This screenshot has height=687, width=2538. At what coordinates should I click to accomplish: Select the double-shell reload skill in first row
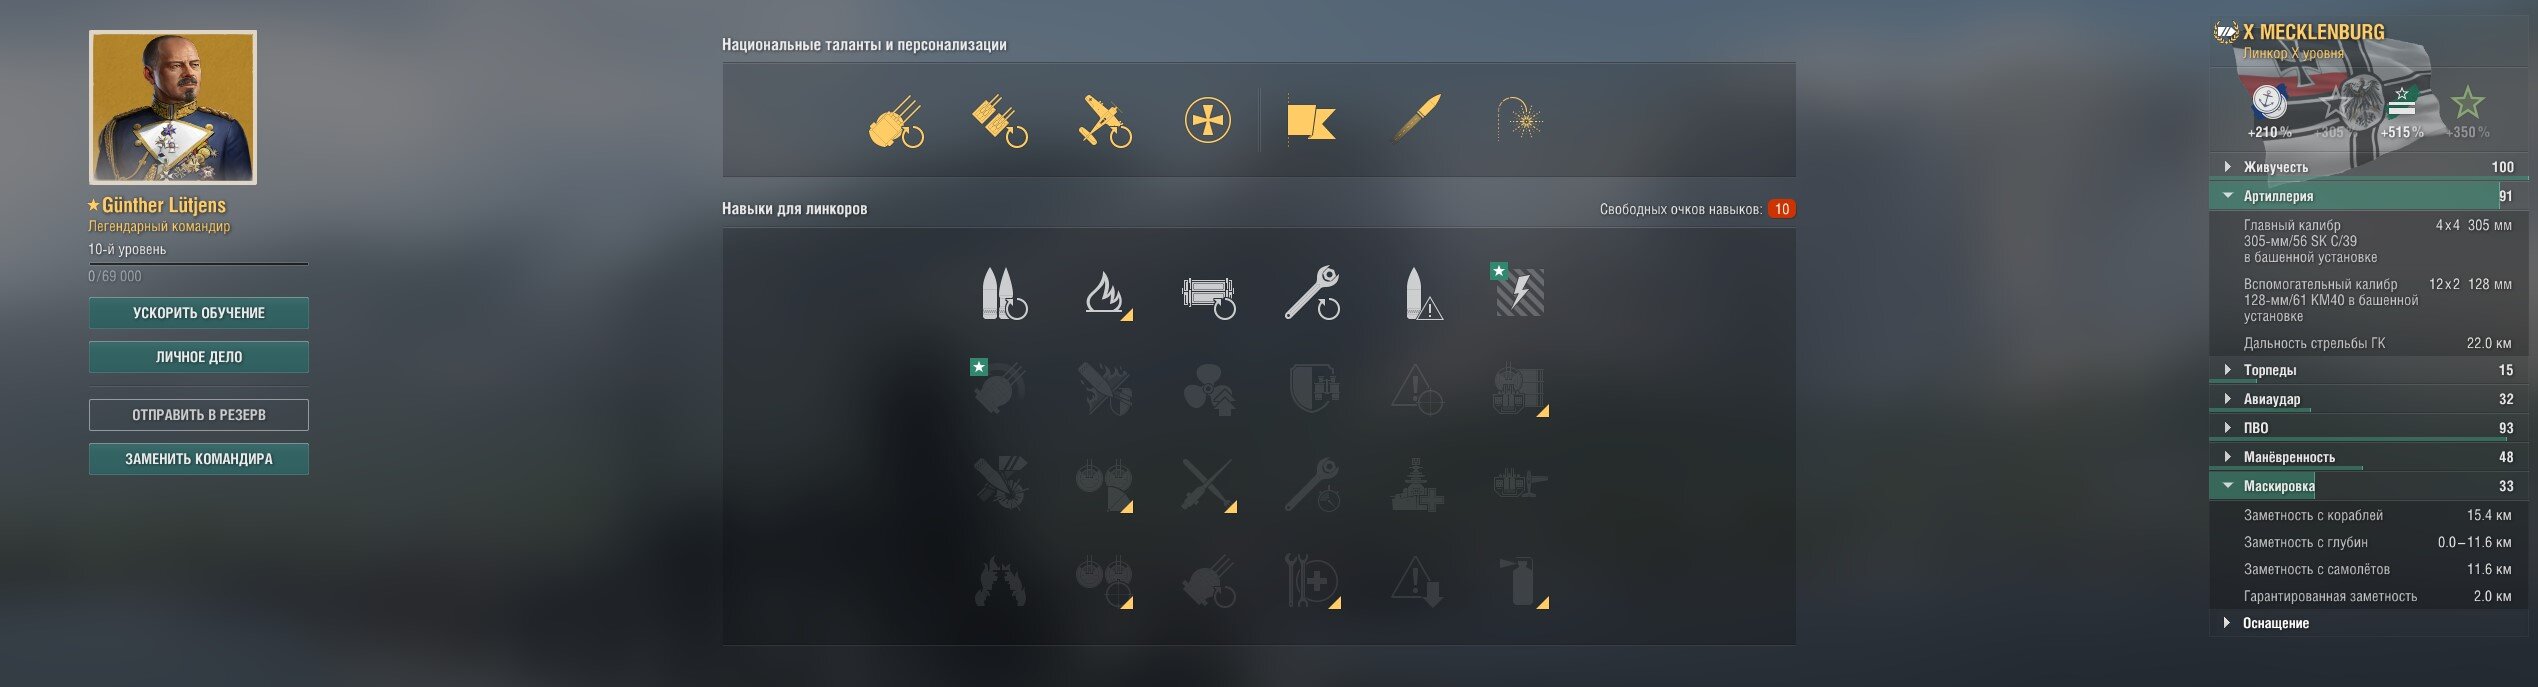pyautogui.click(x=1003, y=293)
